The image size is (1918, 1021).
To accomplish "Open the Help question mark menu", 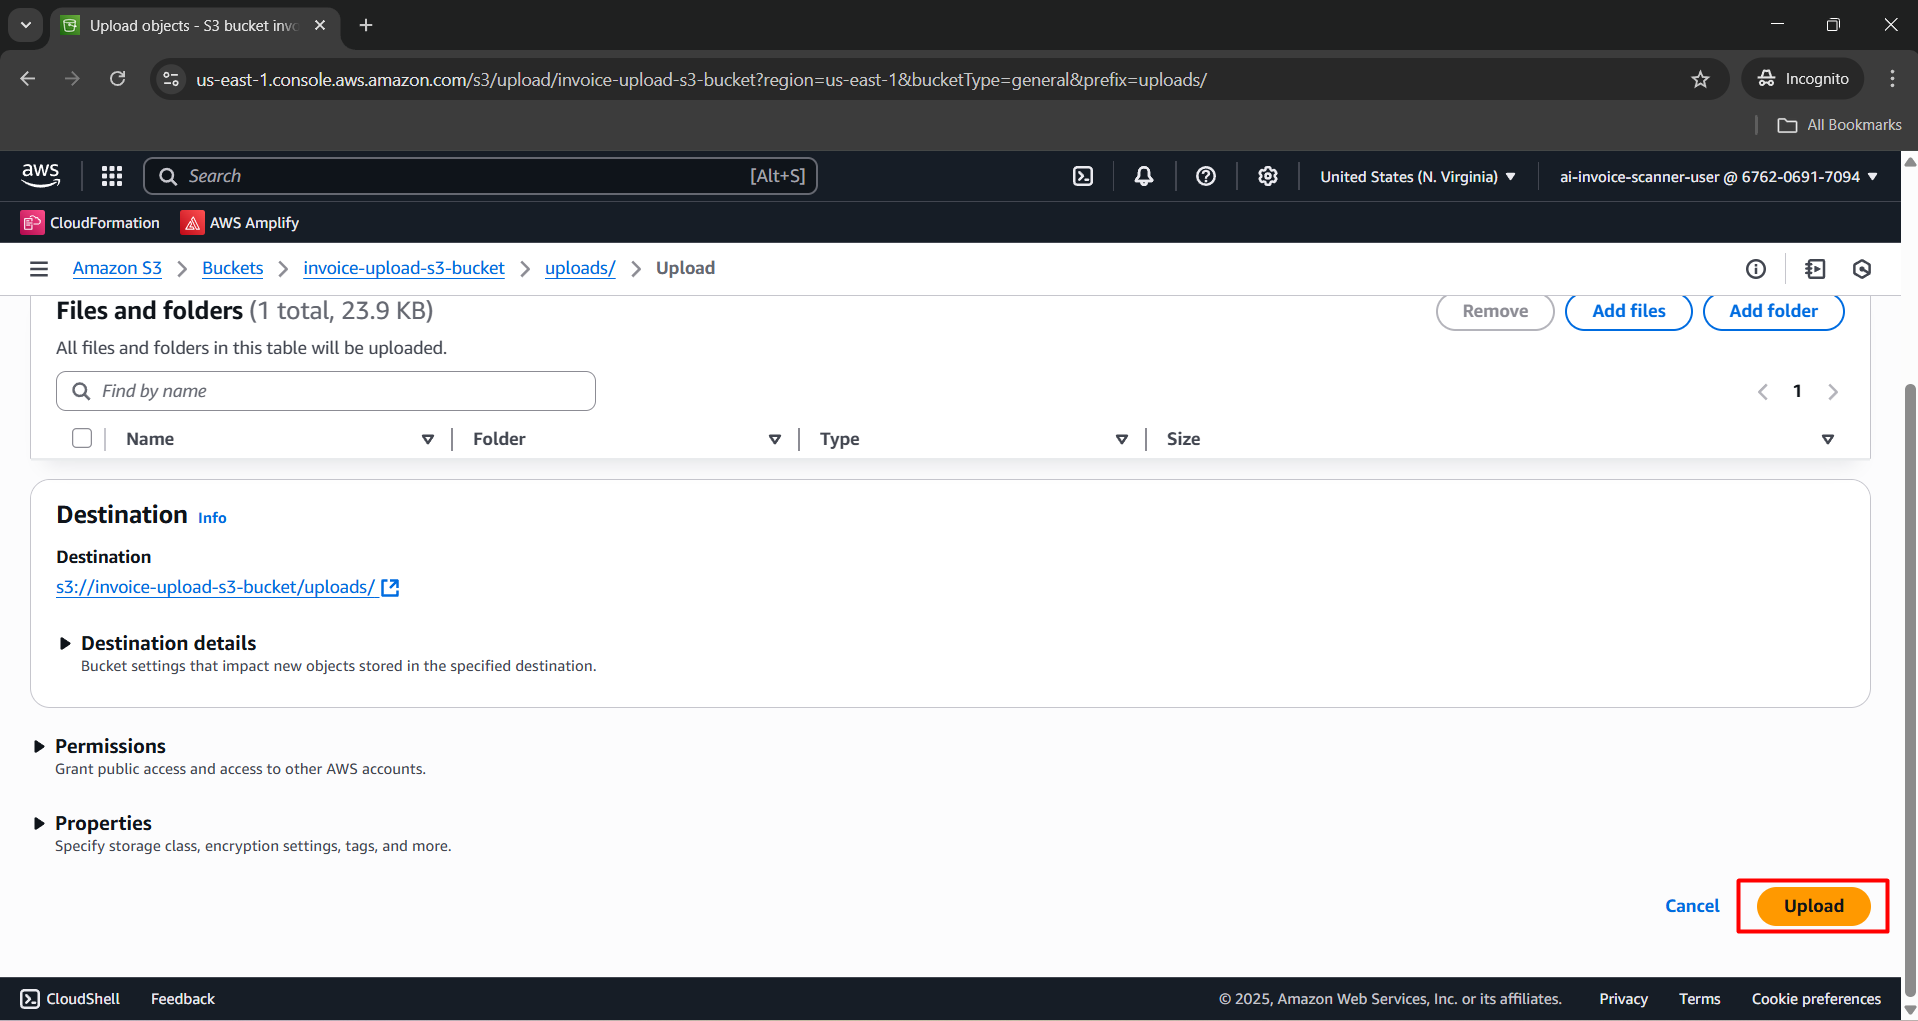I will pos(1205,175).
